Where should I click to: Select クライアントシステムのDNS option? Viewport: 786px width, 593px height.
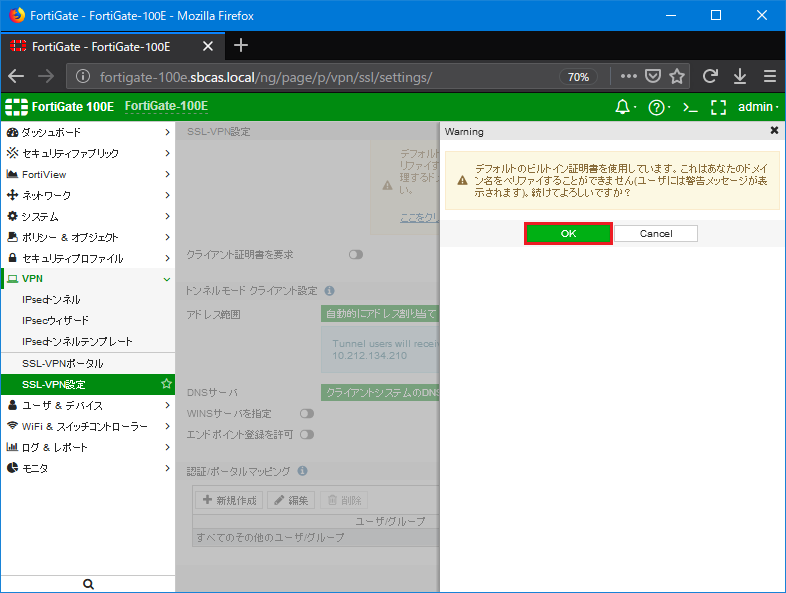380,392
